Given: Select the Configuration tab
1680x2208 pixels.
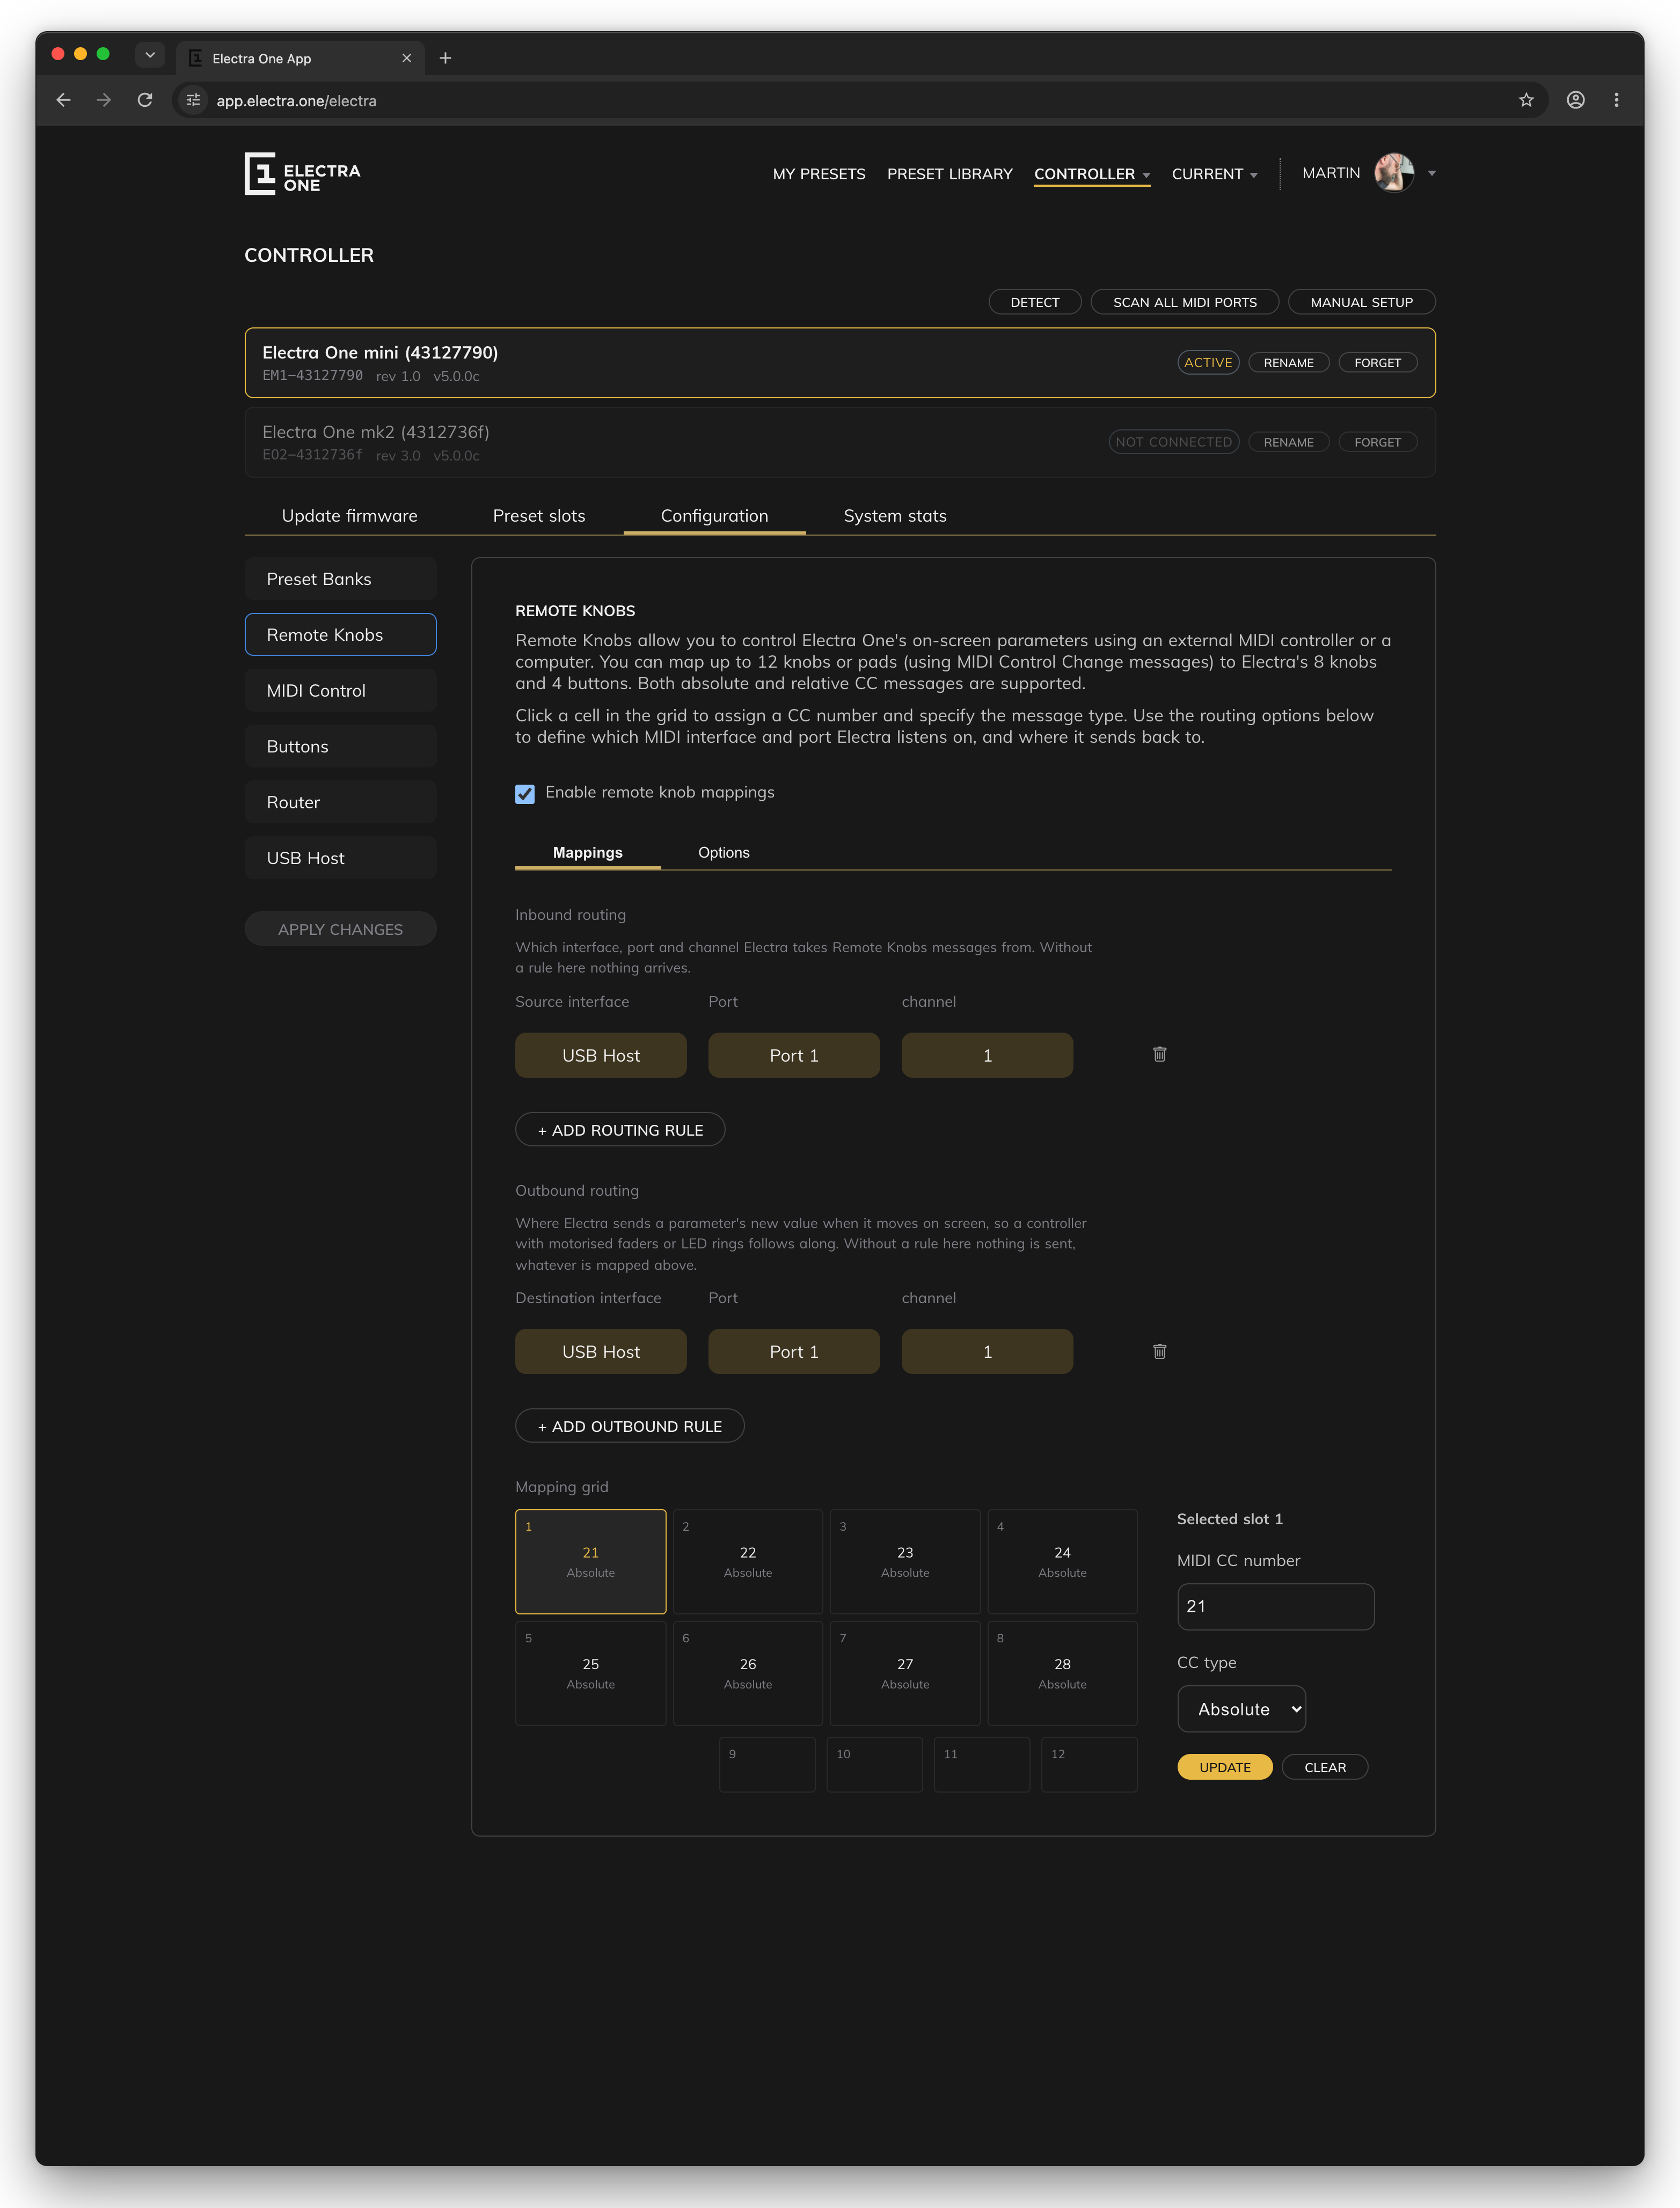Looking at the screenshot, I should (714, 516).
